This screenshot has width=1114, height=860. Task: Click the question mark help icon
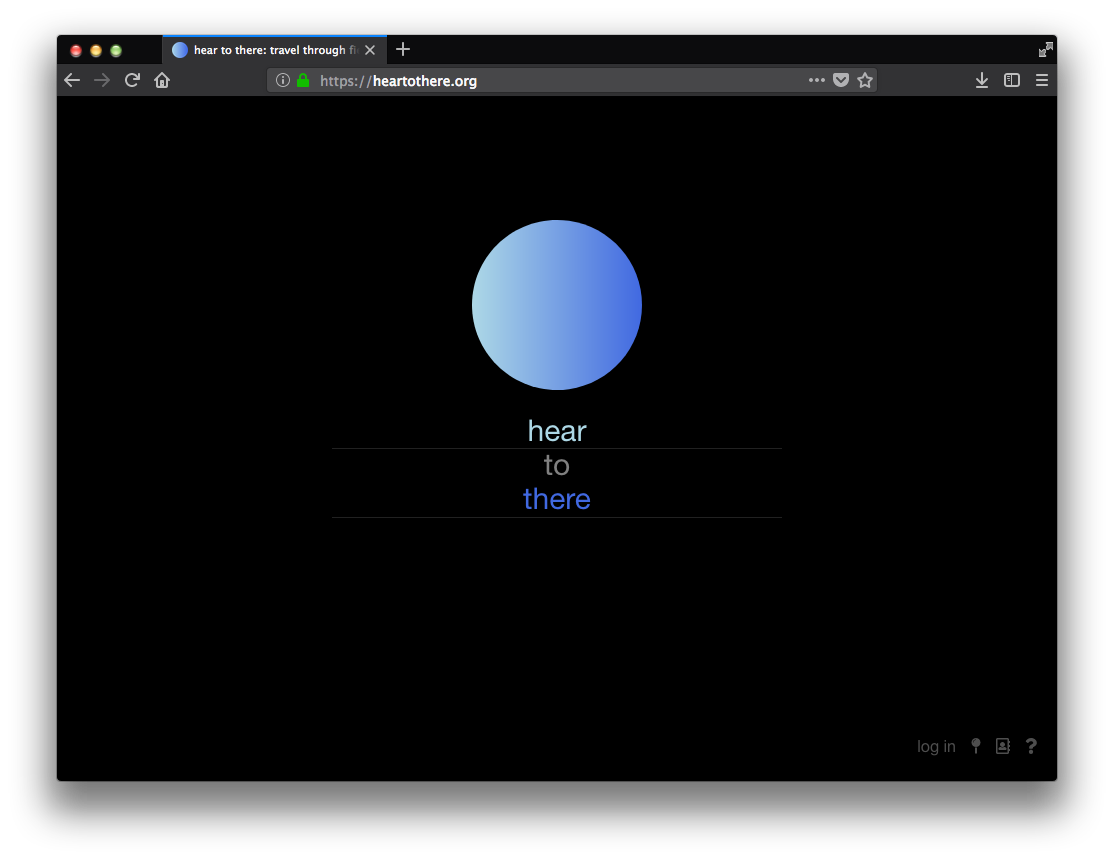click(1031, 746)
